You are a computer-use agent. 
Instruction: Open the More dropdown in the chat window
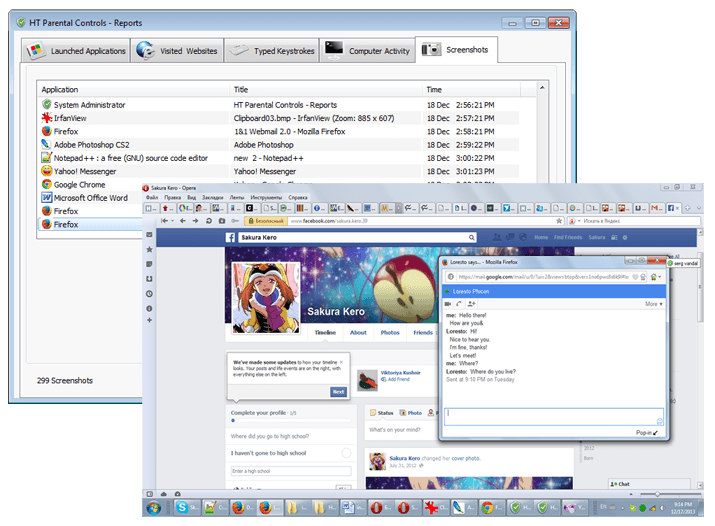[653, 304]
